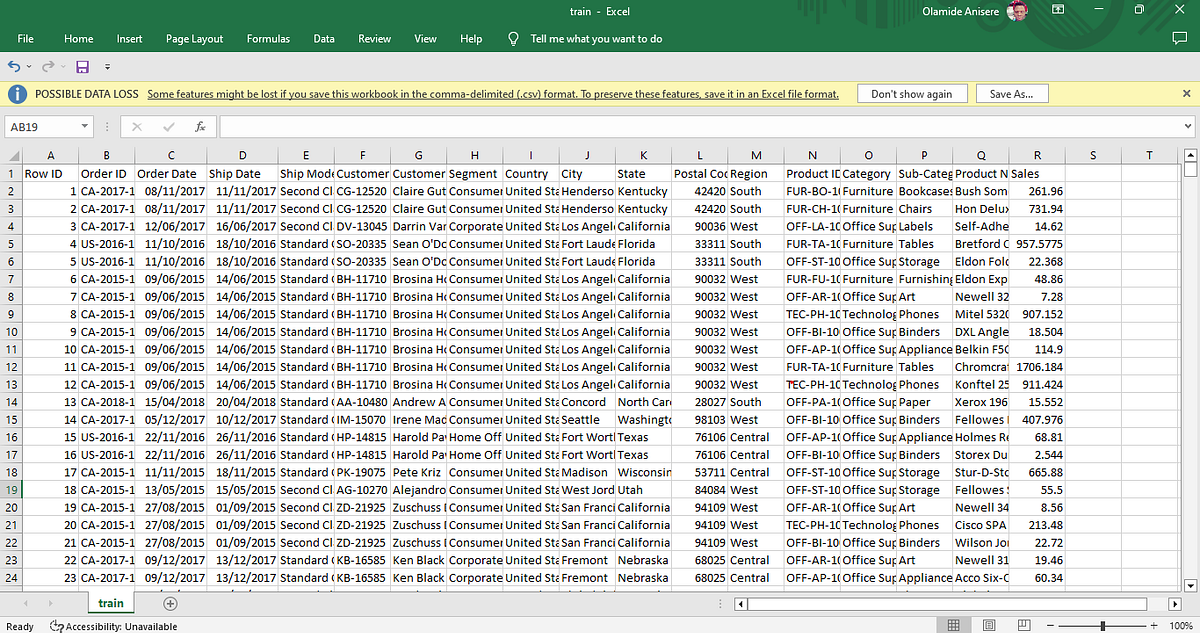Screen dimensions: 1200x633
Task: Select the column N header
Action: coord(812,156)
